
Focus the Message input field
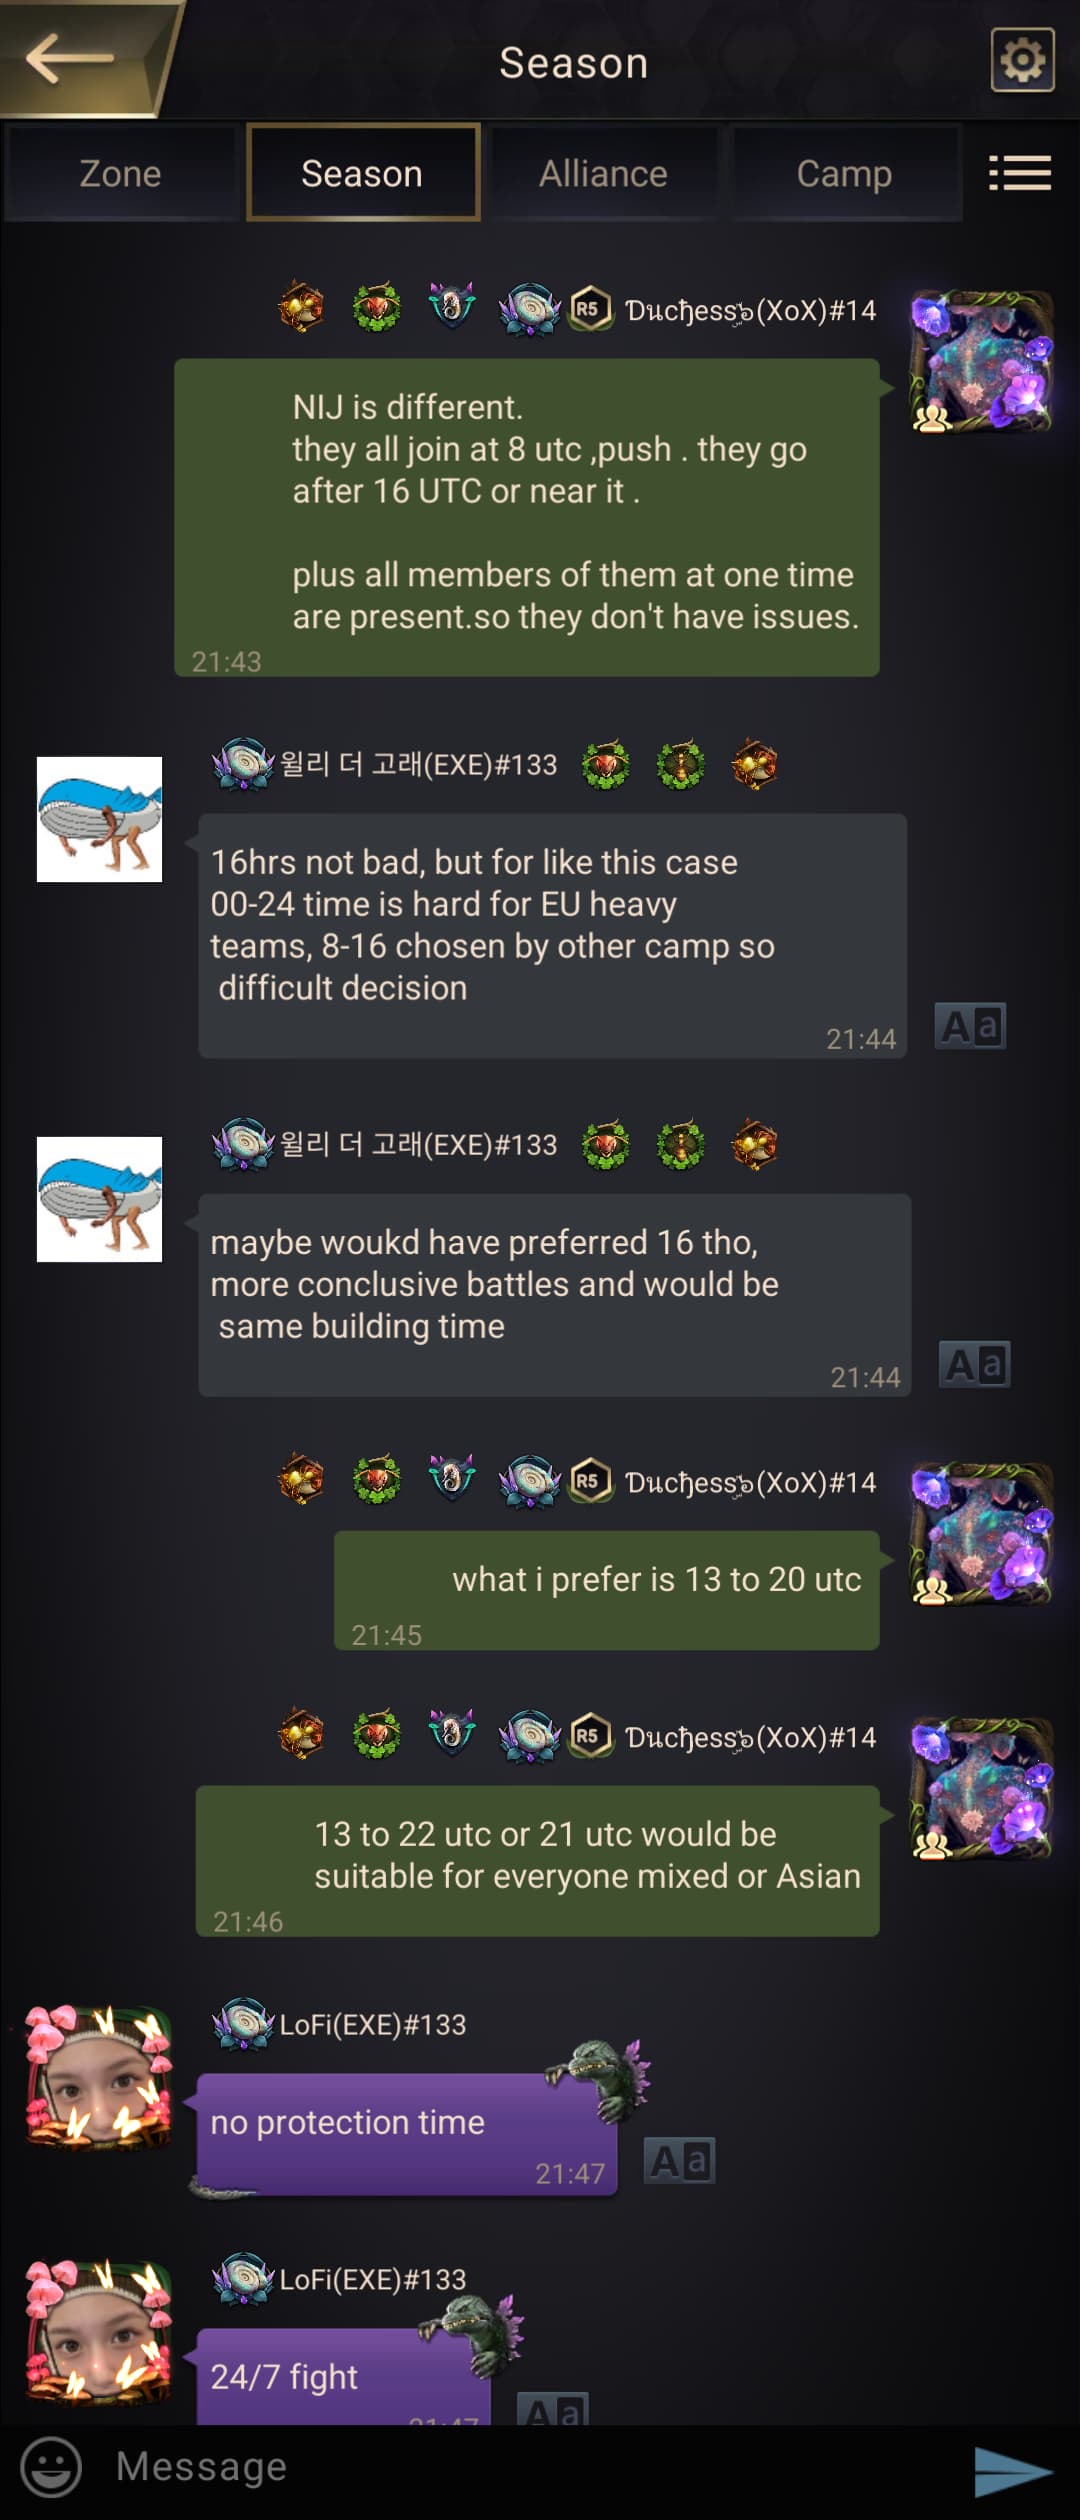click(530, 2467)
